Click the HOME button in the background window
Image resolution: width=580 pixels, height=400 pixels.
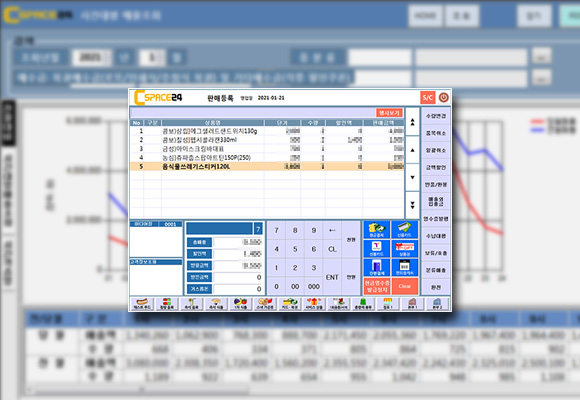coord(425,16)
